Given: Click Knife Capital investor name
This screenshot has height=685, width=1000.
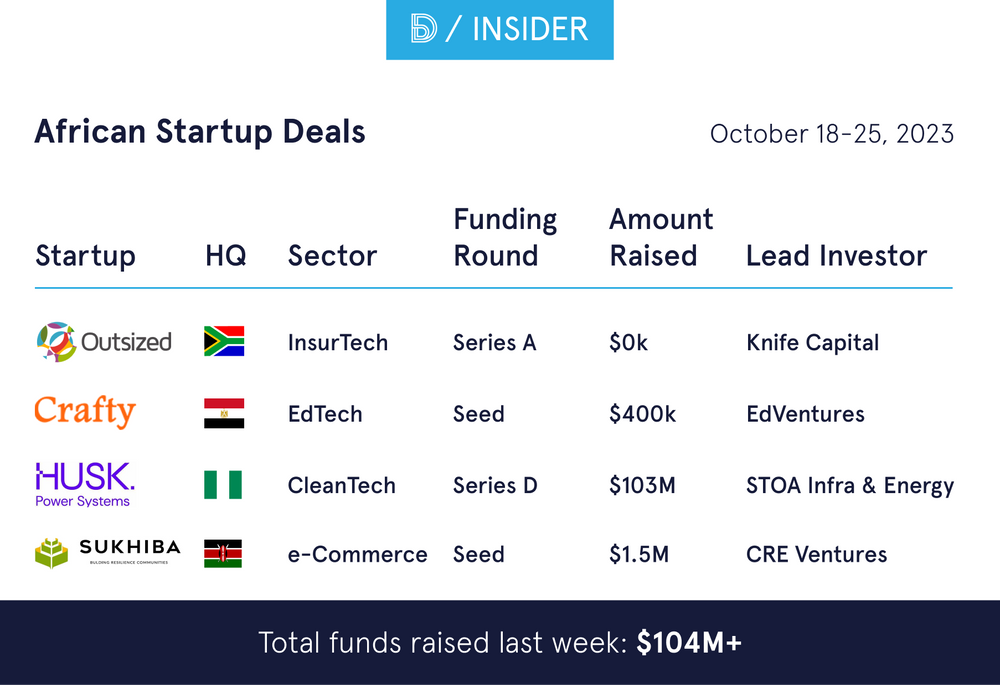Looking at the screenshot, I should [812, 343].
